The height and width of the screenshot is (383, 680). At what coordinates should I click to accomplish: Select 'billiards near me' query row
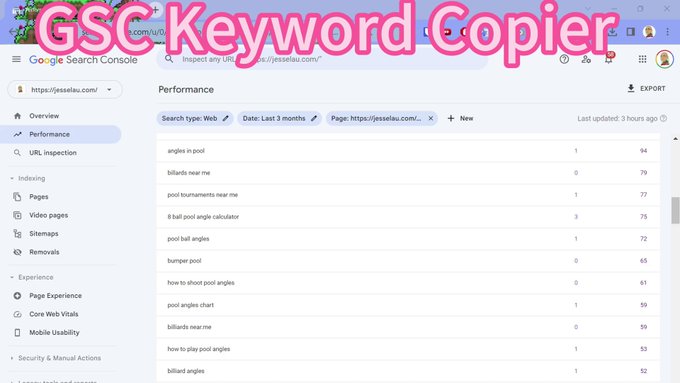(408, 327)
